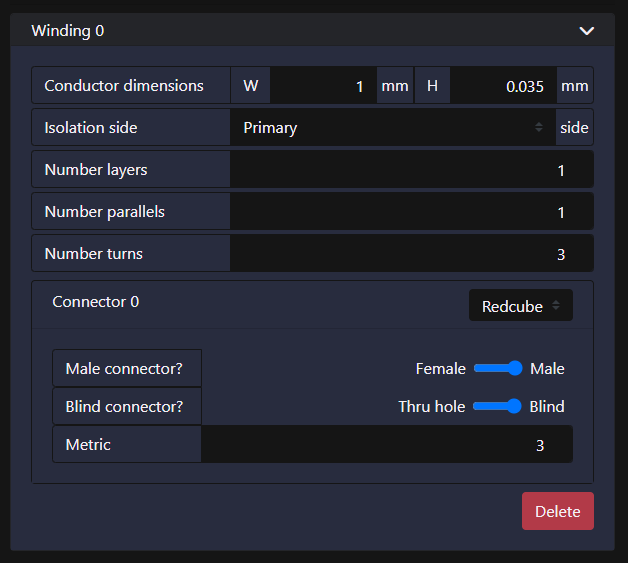Click the Blind label next to switch
628x563 pixels.
tap(547, 406)
